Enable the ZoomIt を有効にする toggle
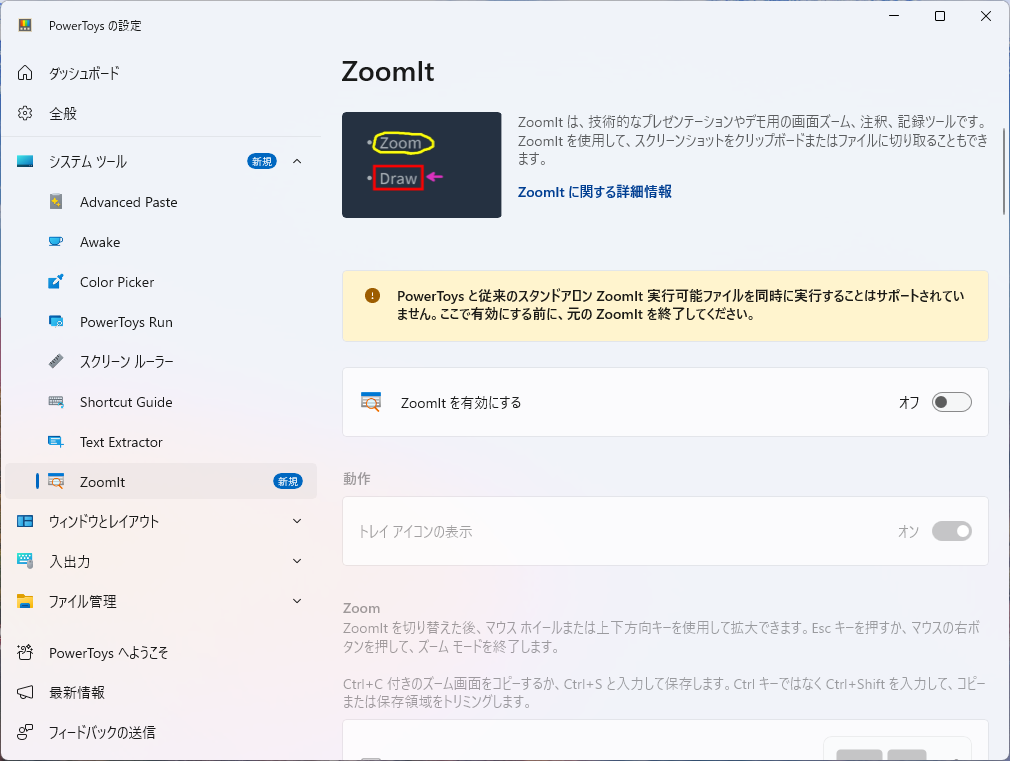The image size is (1010, 761). tap(951, 401)
